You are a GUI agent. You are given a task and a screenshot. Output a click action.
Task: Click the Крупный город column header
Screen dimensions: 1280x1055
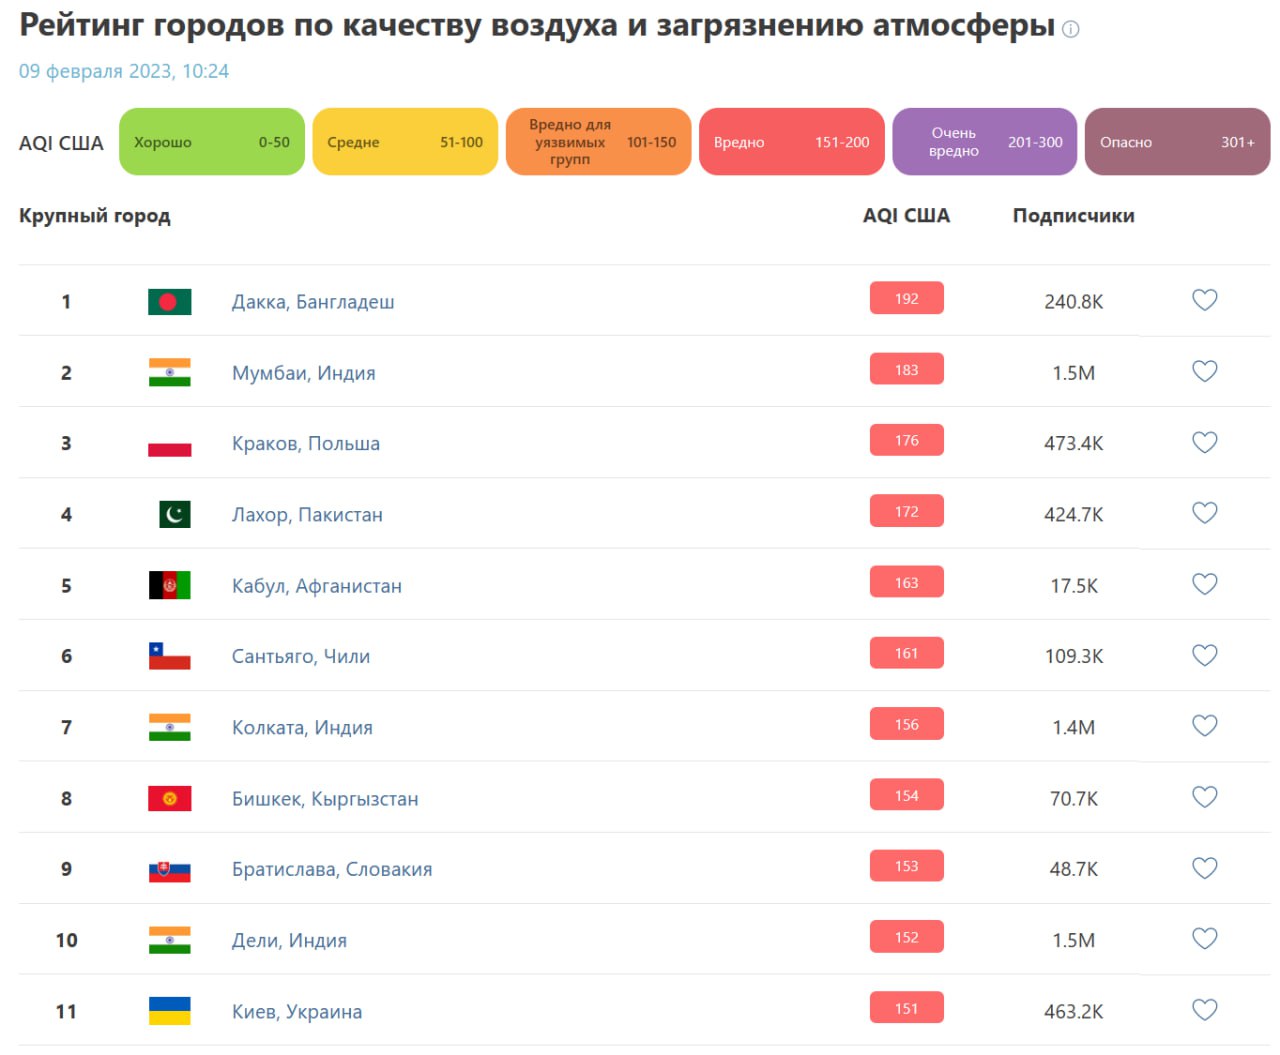(95, 216)
